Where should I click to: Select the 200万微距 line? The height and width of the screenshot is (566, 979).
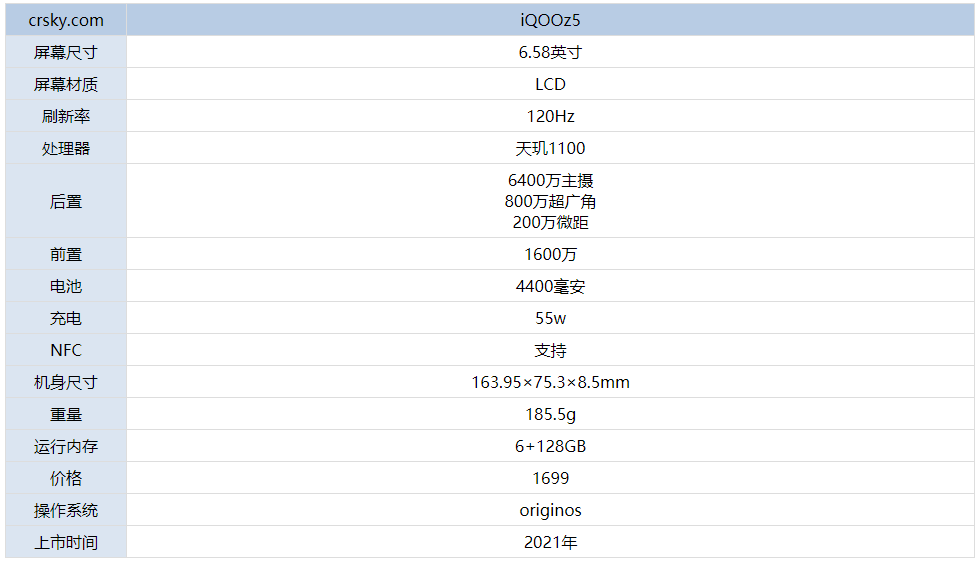(550, 222)
